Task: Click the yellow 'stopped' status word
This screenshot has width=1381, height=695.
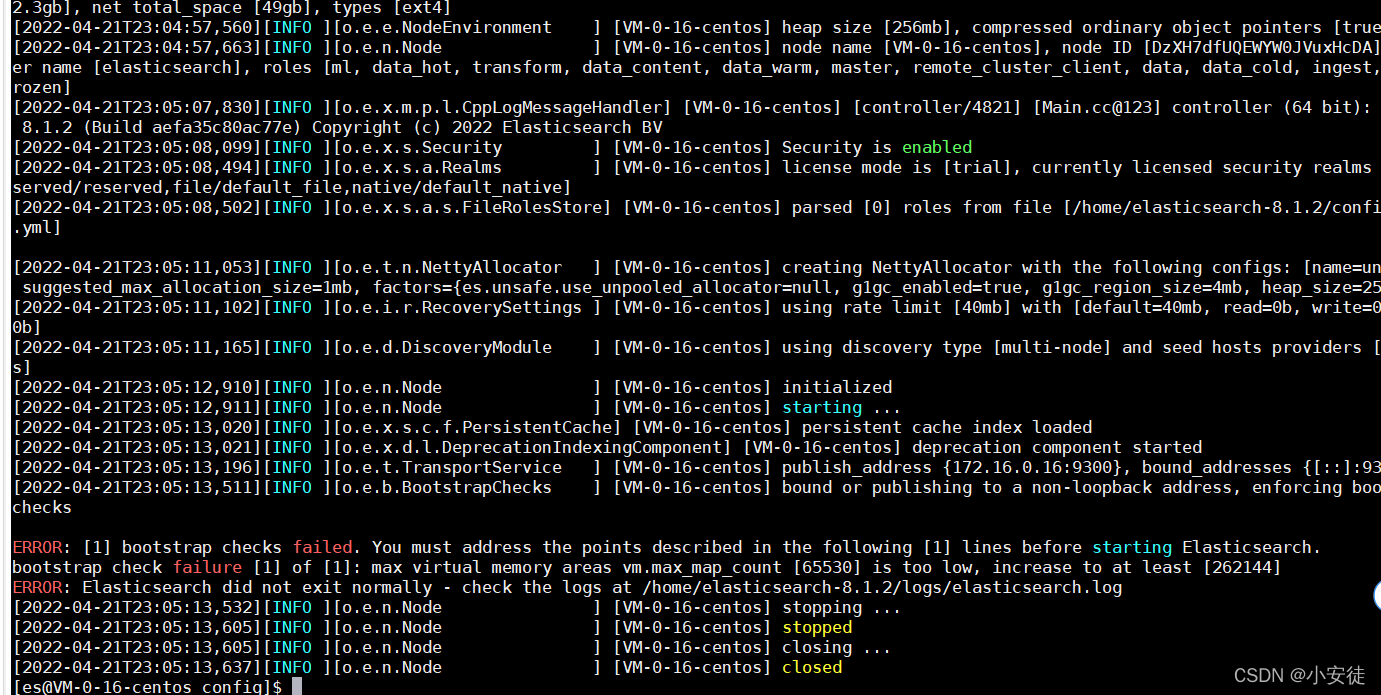Action: coord(817,627)
